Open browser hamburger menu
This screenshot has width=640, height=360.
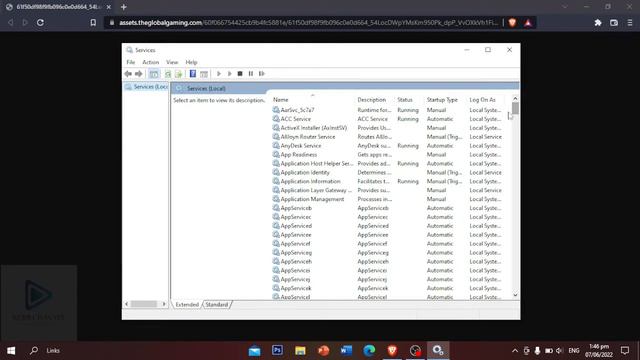click(630, 23)
